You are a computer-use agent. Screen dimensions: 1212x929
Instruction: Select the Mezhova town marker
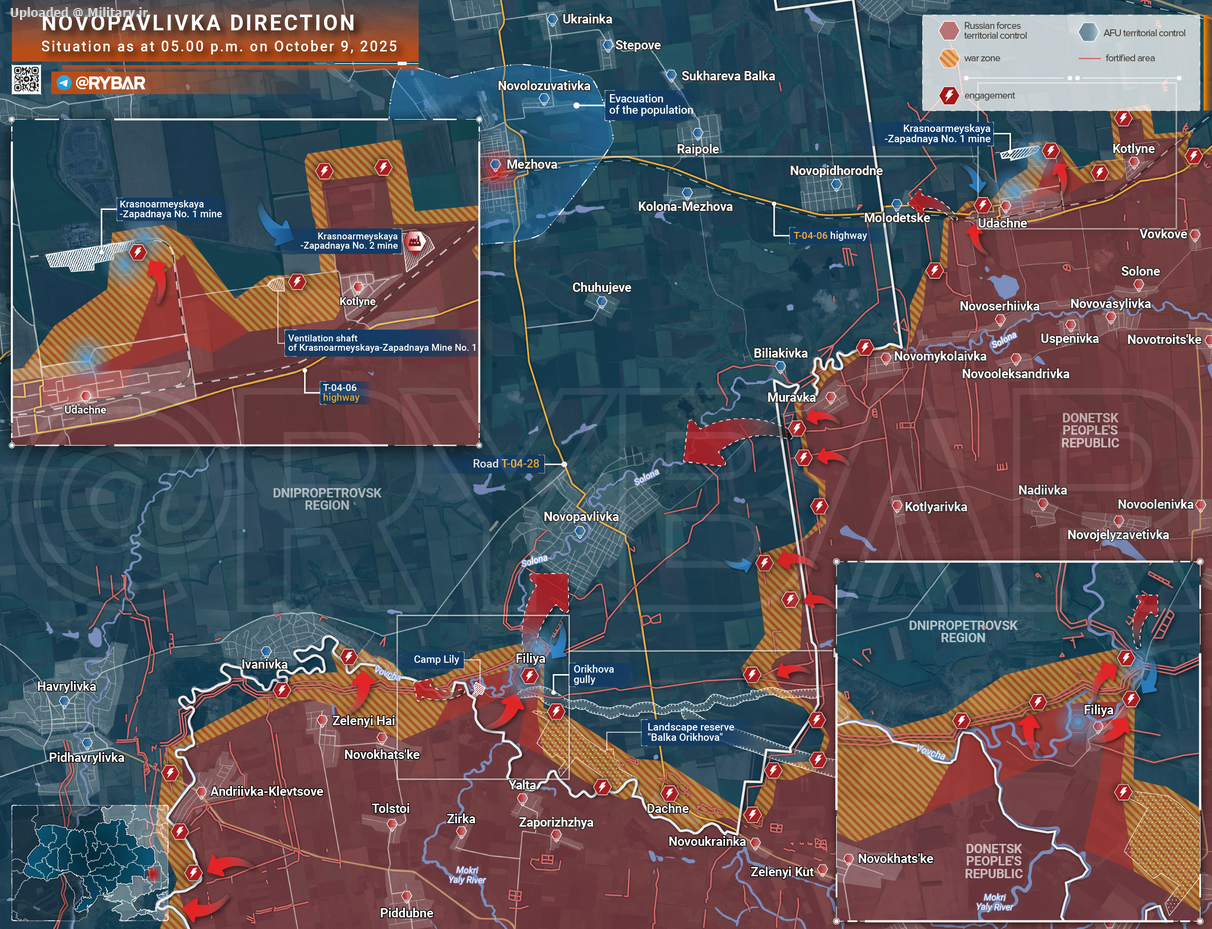tap(496, 164)
